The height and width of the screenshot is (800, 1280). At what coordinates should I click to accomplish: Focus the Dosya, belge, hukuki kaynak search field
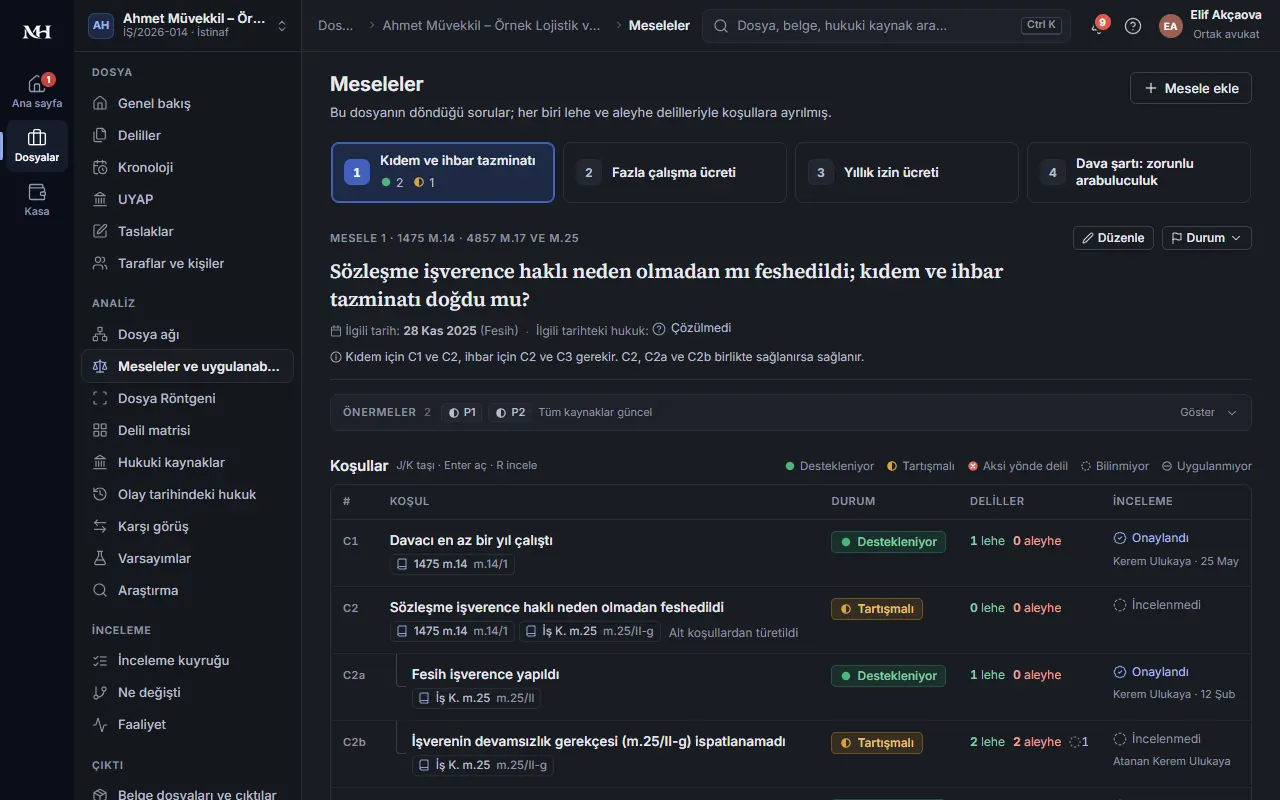pos(886,26)
